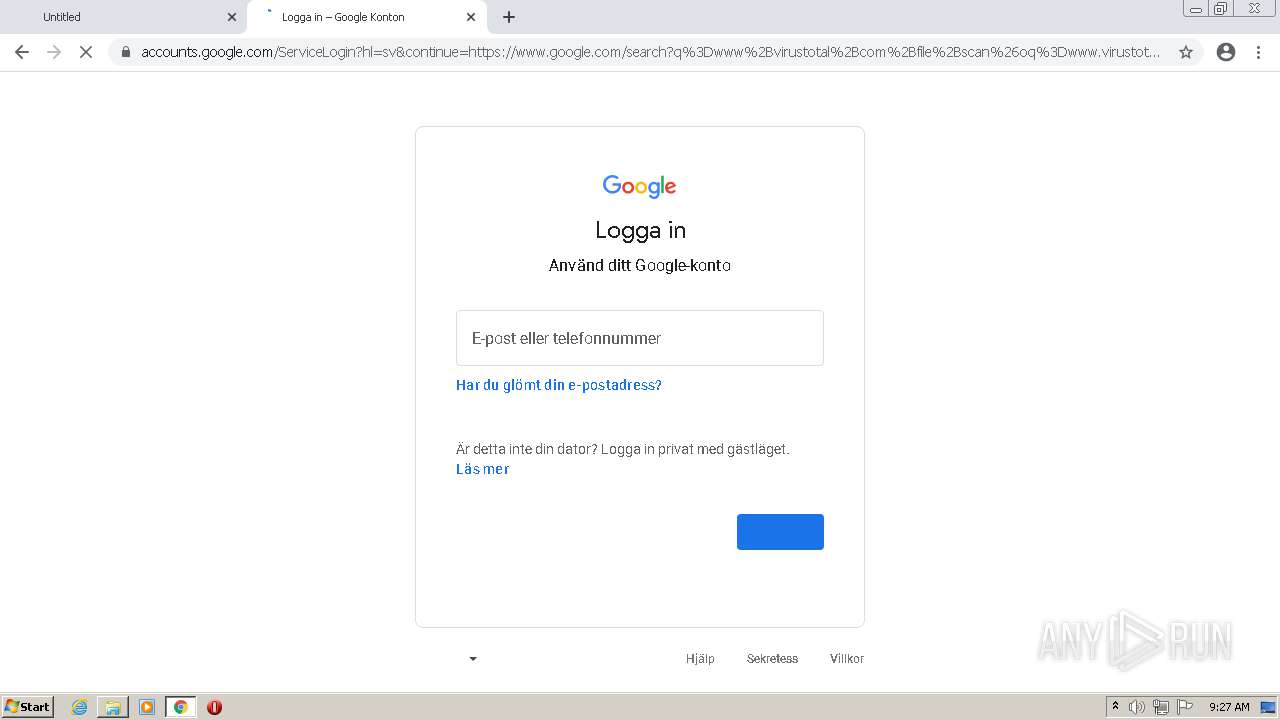Open the Chrome profile avatar menu
Image resolution: width=1280 pixels, height=720 pixels.
pyautogui.click(x=1226, y=52)
